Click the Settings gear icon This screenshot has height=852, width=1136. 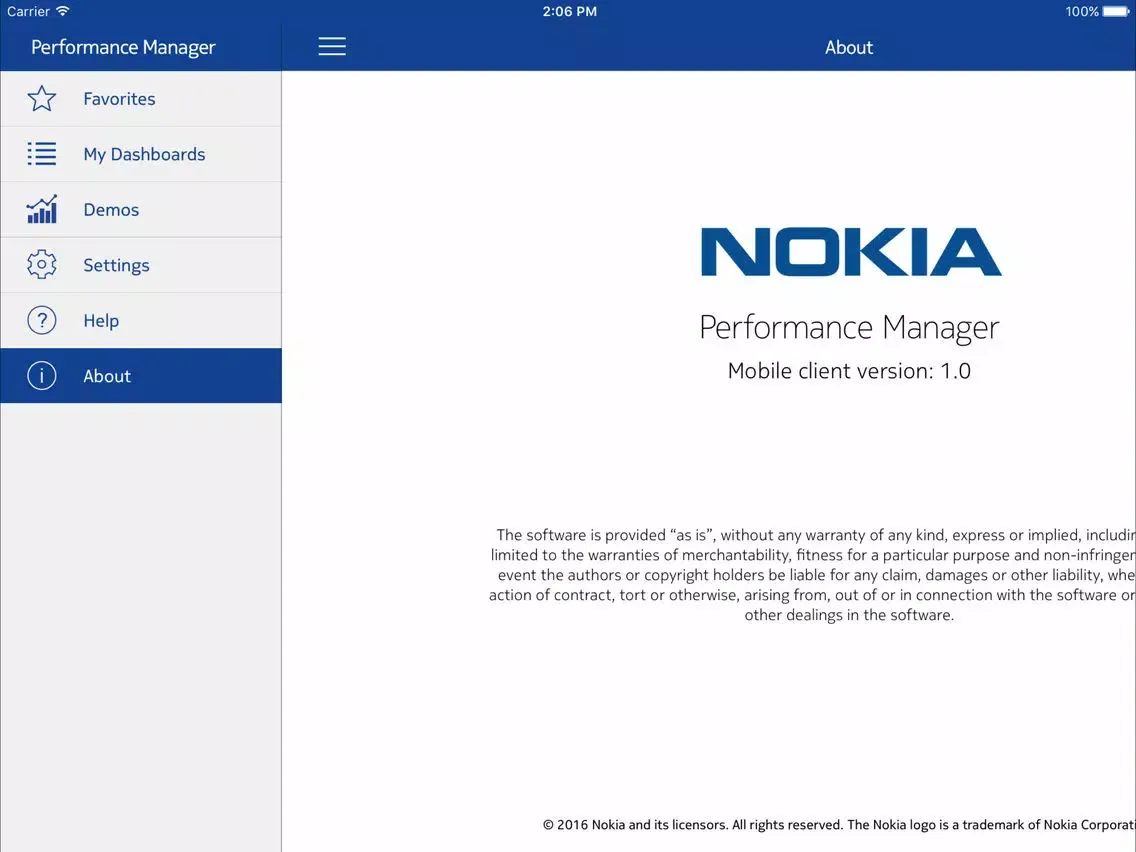tap(42, 265)
